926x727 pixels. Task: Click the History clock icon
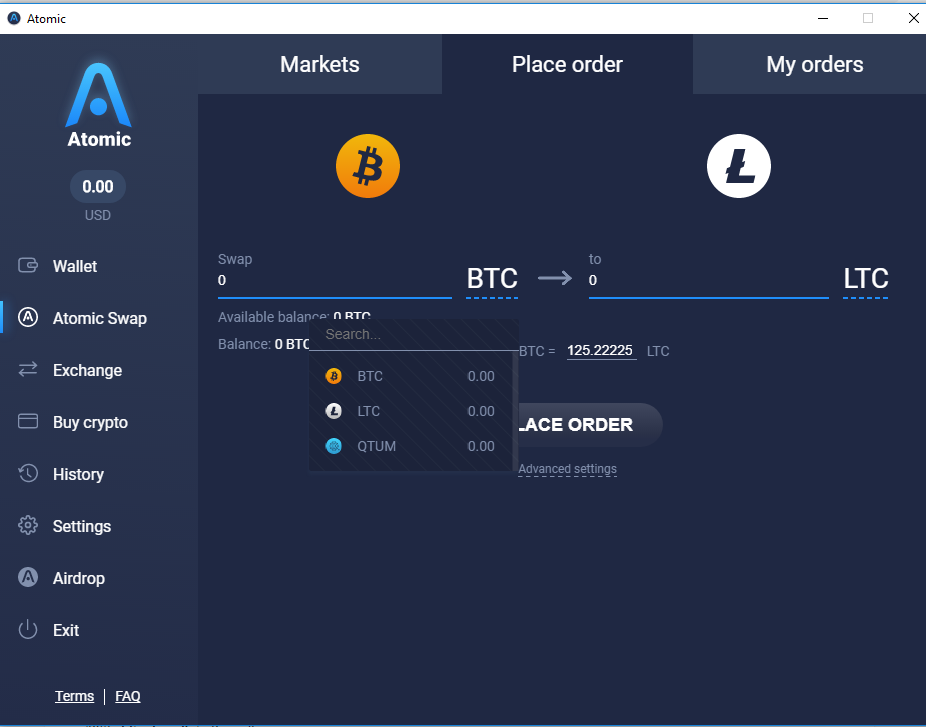[x=28, y=473]
